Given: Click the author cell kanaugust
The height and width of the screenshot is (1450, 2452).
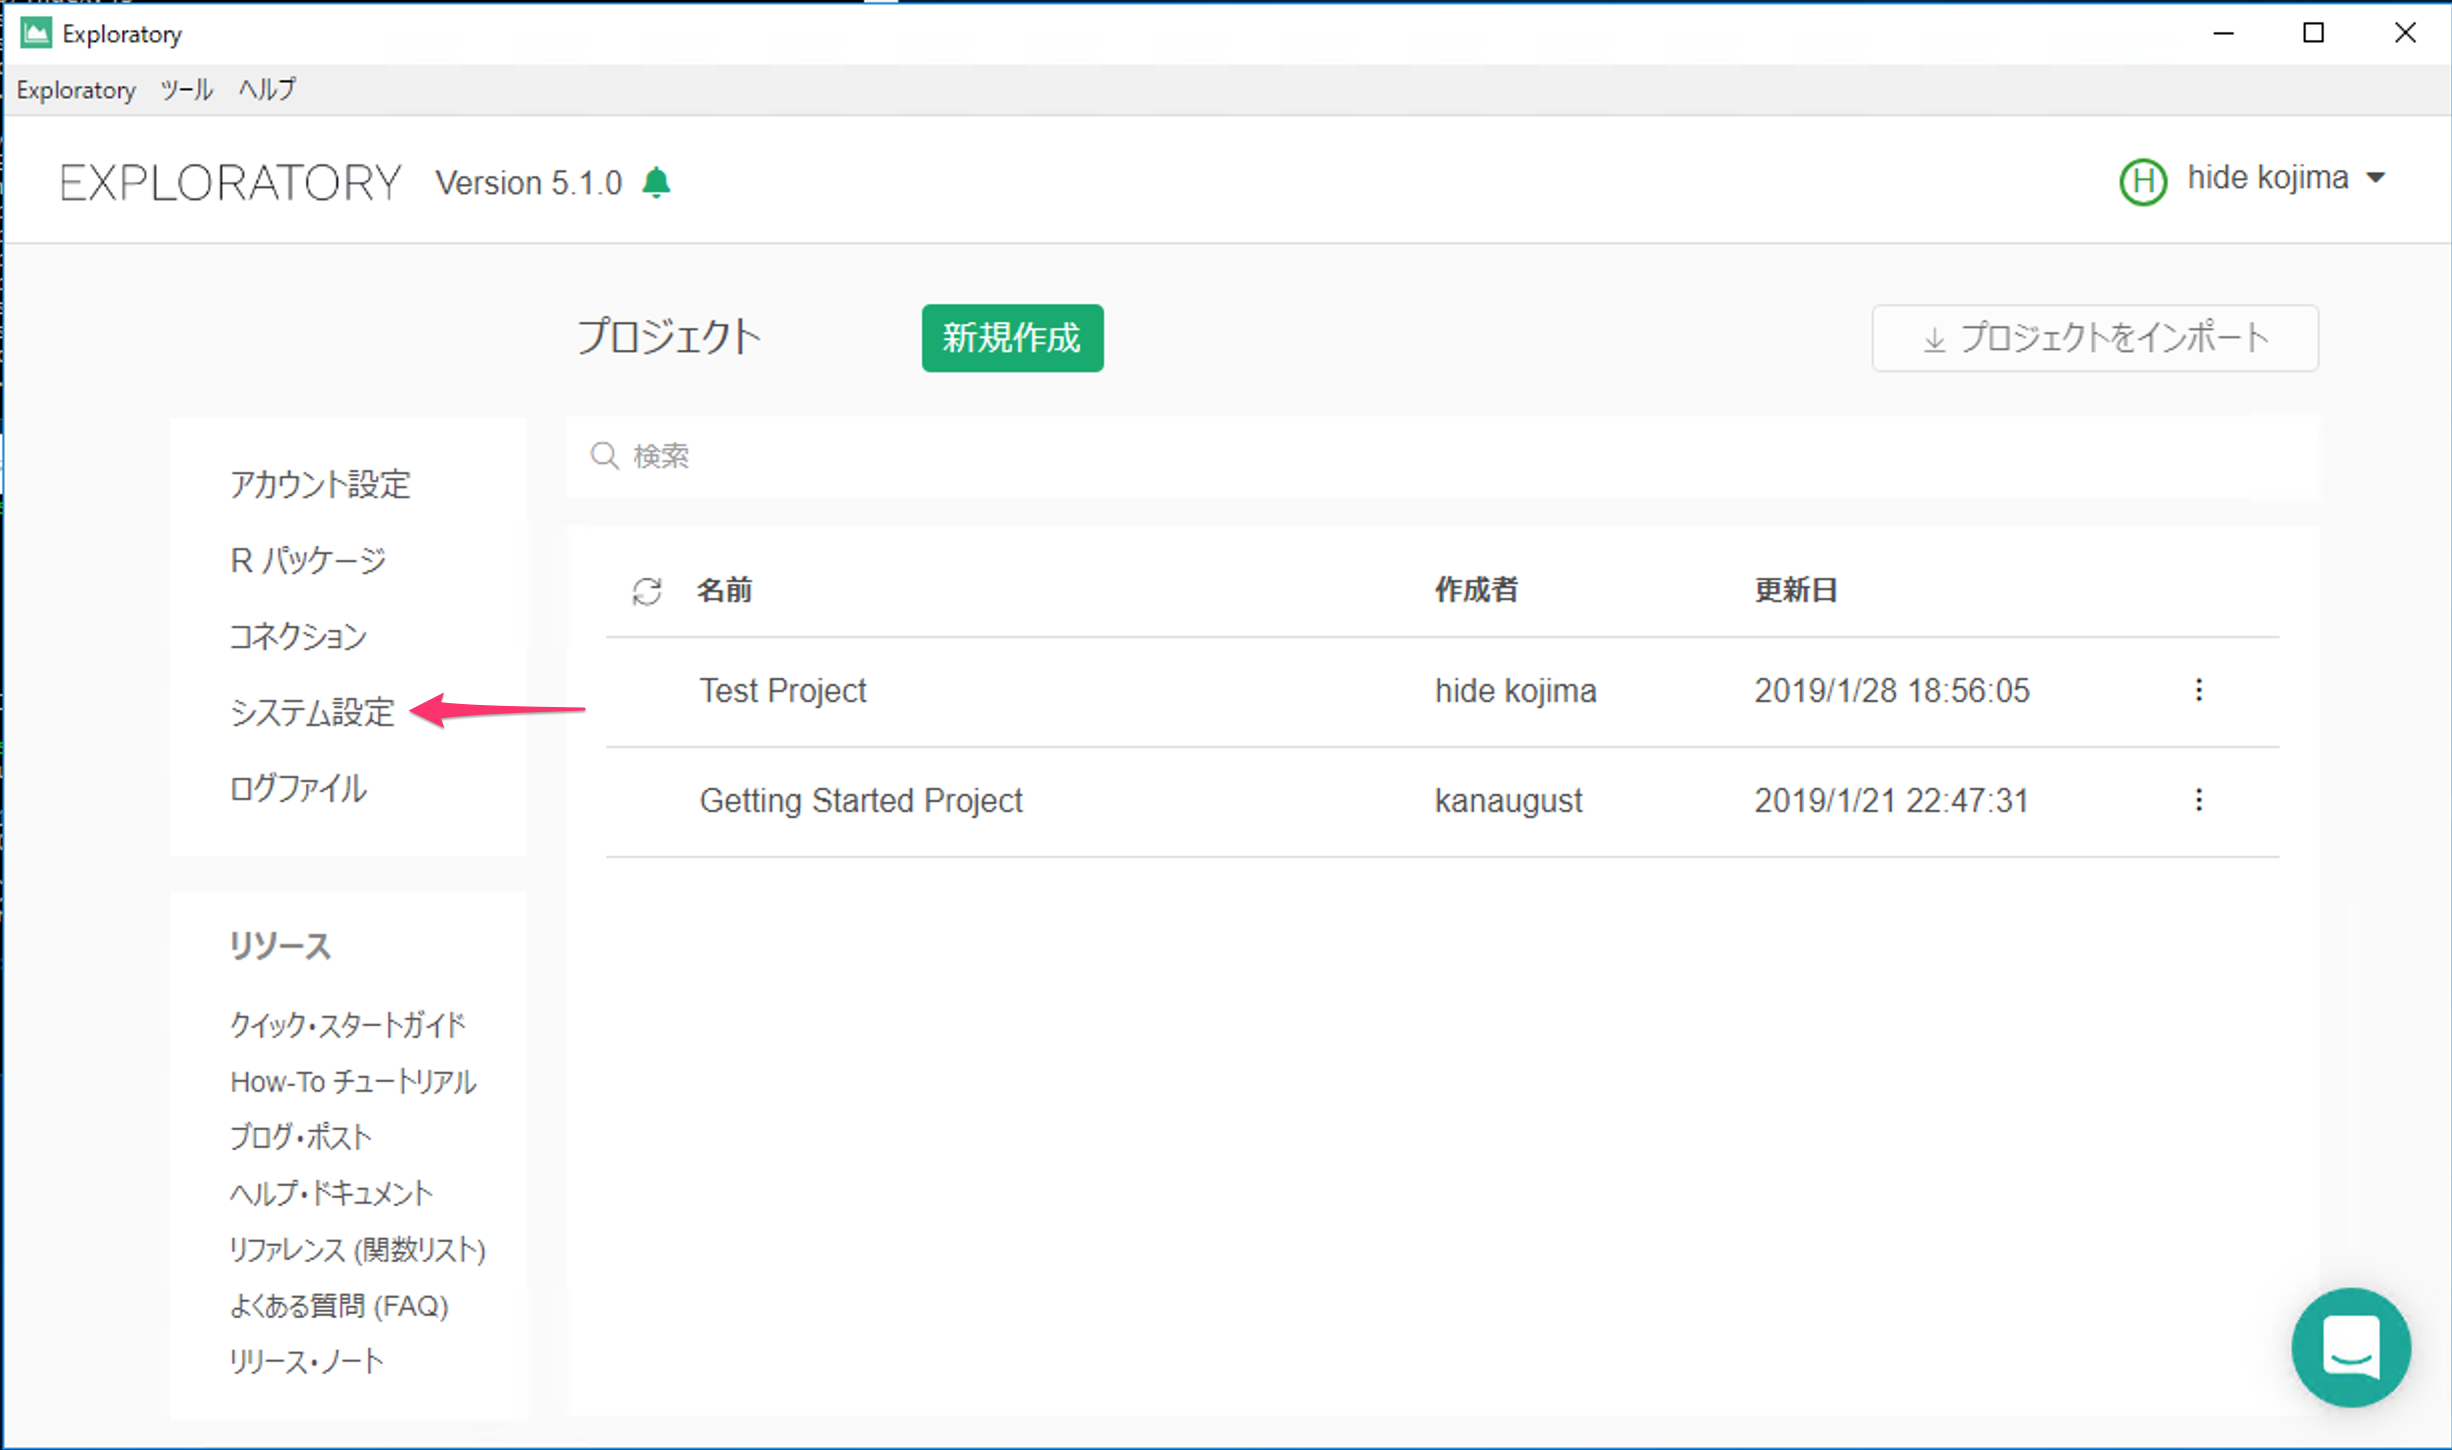Looking at the screenshot, I should click(x=1508, y=801).
